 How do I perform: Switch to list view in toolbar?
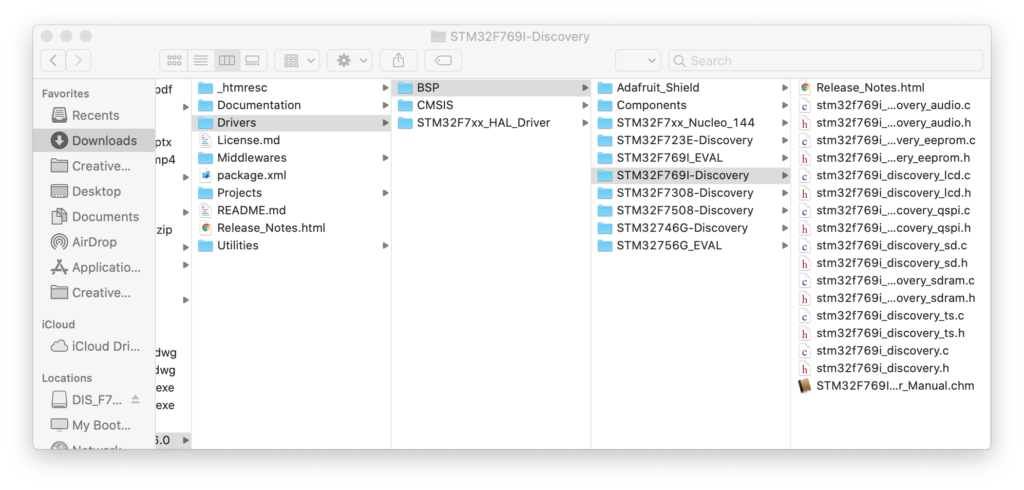tap(200, 61)
